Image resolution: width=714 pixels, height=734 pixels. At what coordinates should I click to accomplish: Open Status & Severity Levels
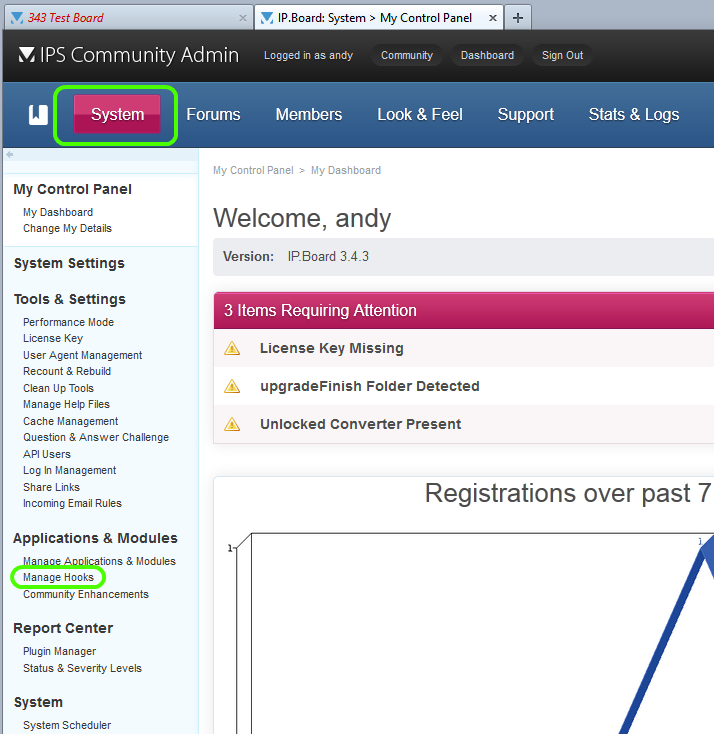82,668
